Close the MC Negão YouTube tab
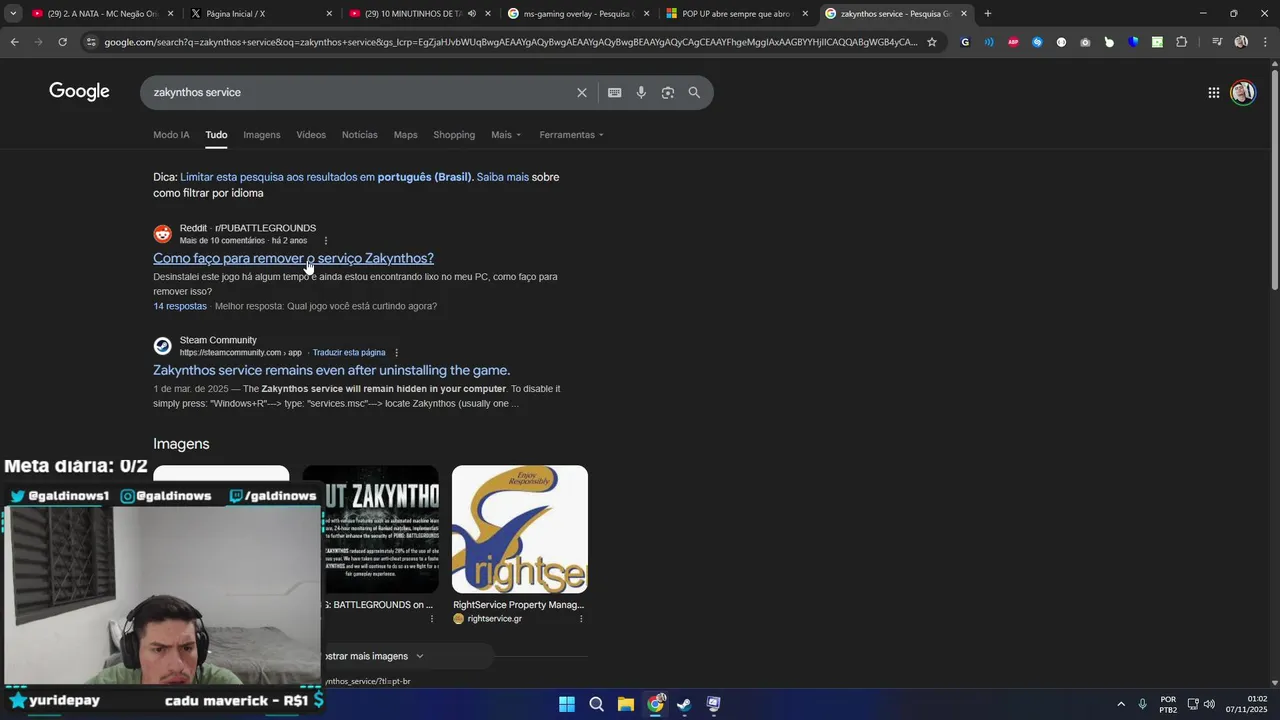Viewport: 1280px width, 720px height. coord(170,14)
